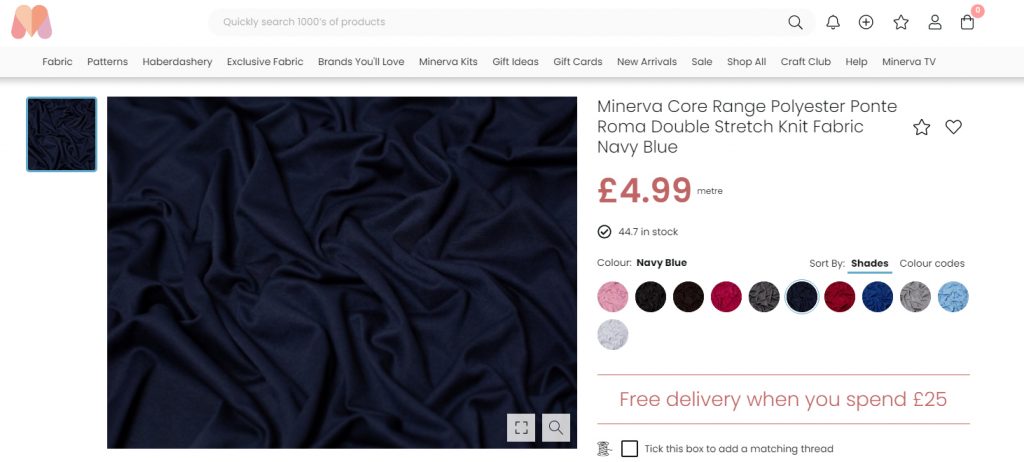Click the star icon beside product title
The image size is (1024, 462).
[x=922, y=127]
